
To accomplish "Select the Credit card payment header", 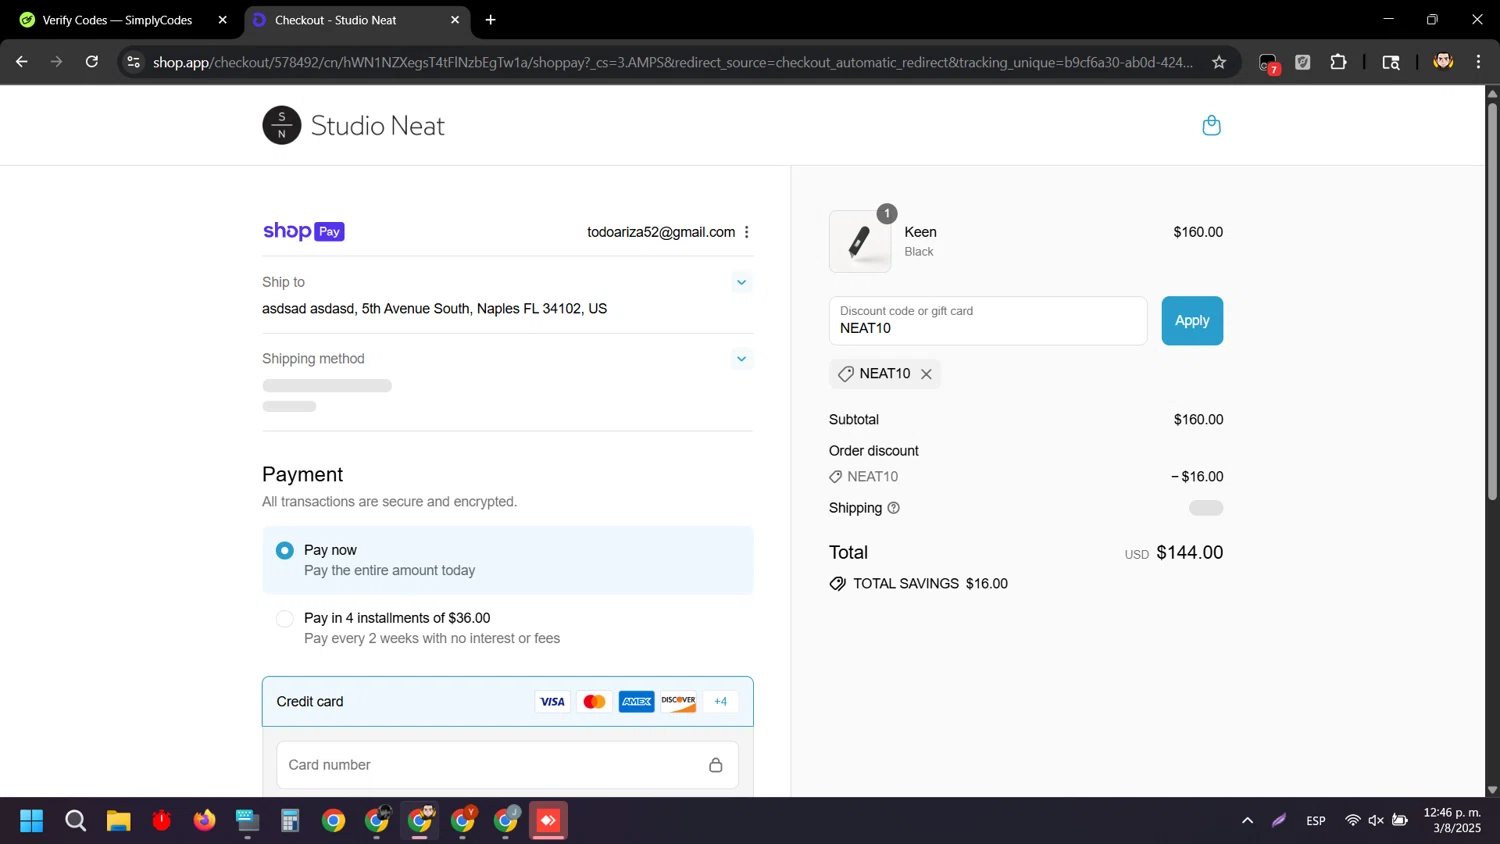I will [x=507, y=701].
